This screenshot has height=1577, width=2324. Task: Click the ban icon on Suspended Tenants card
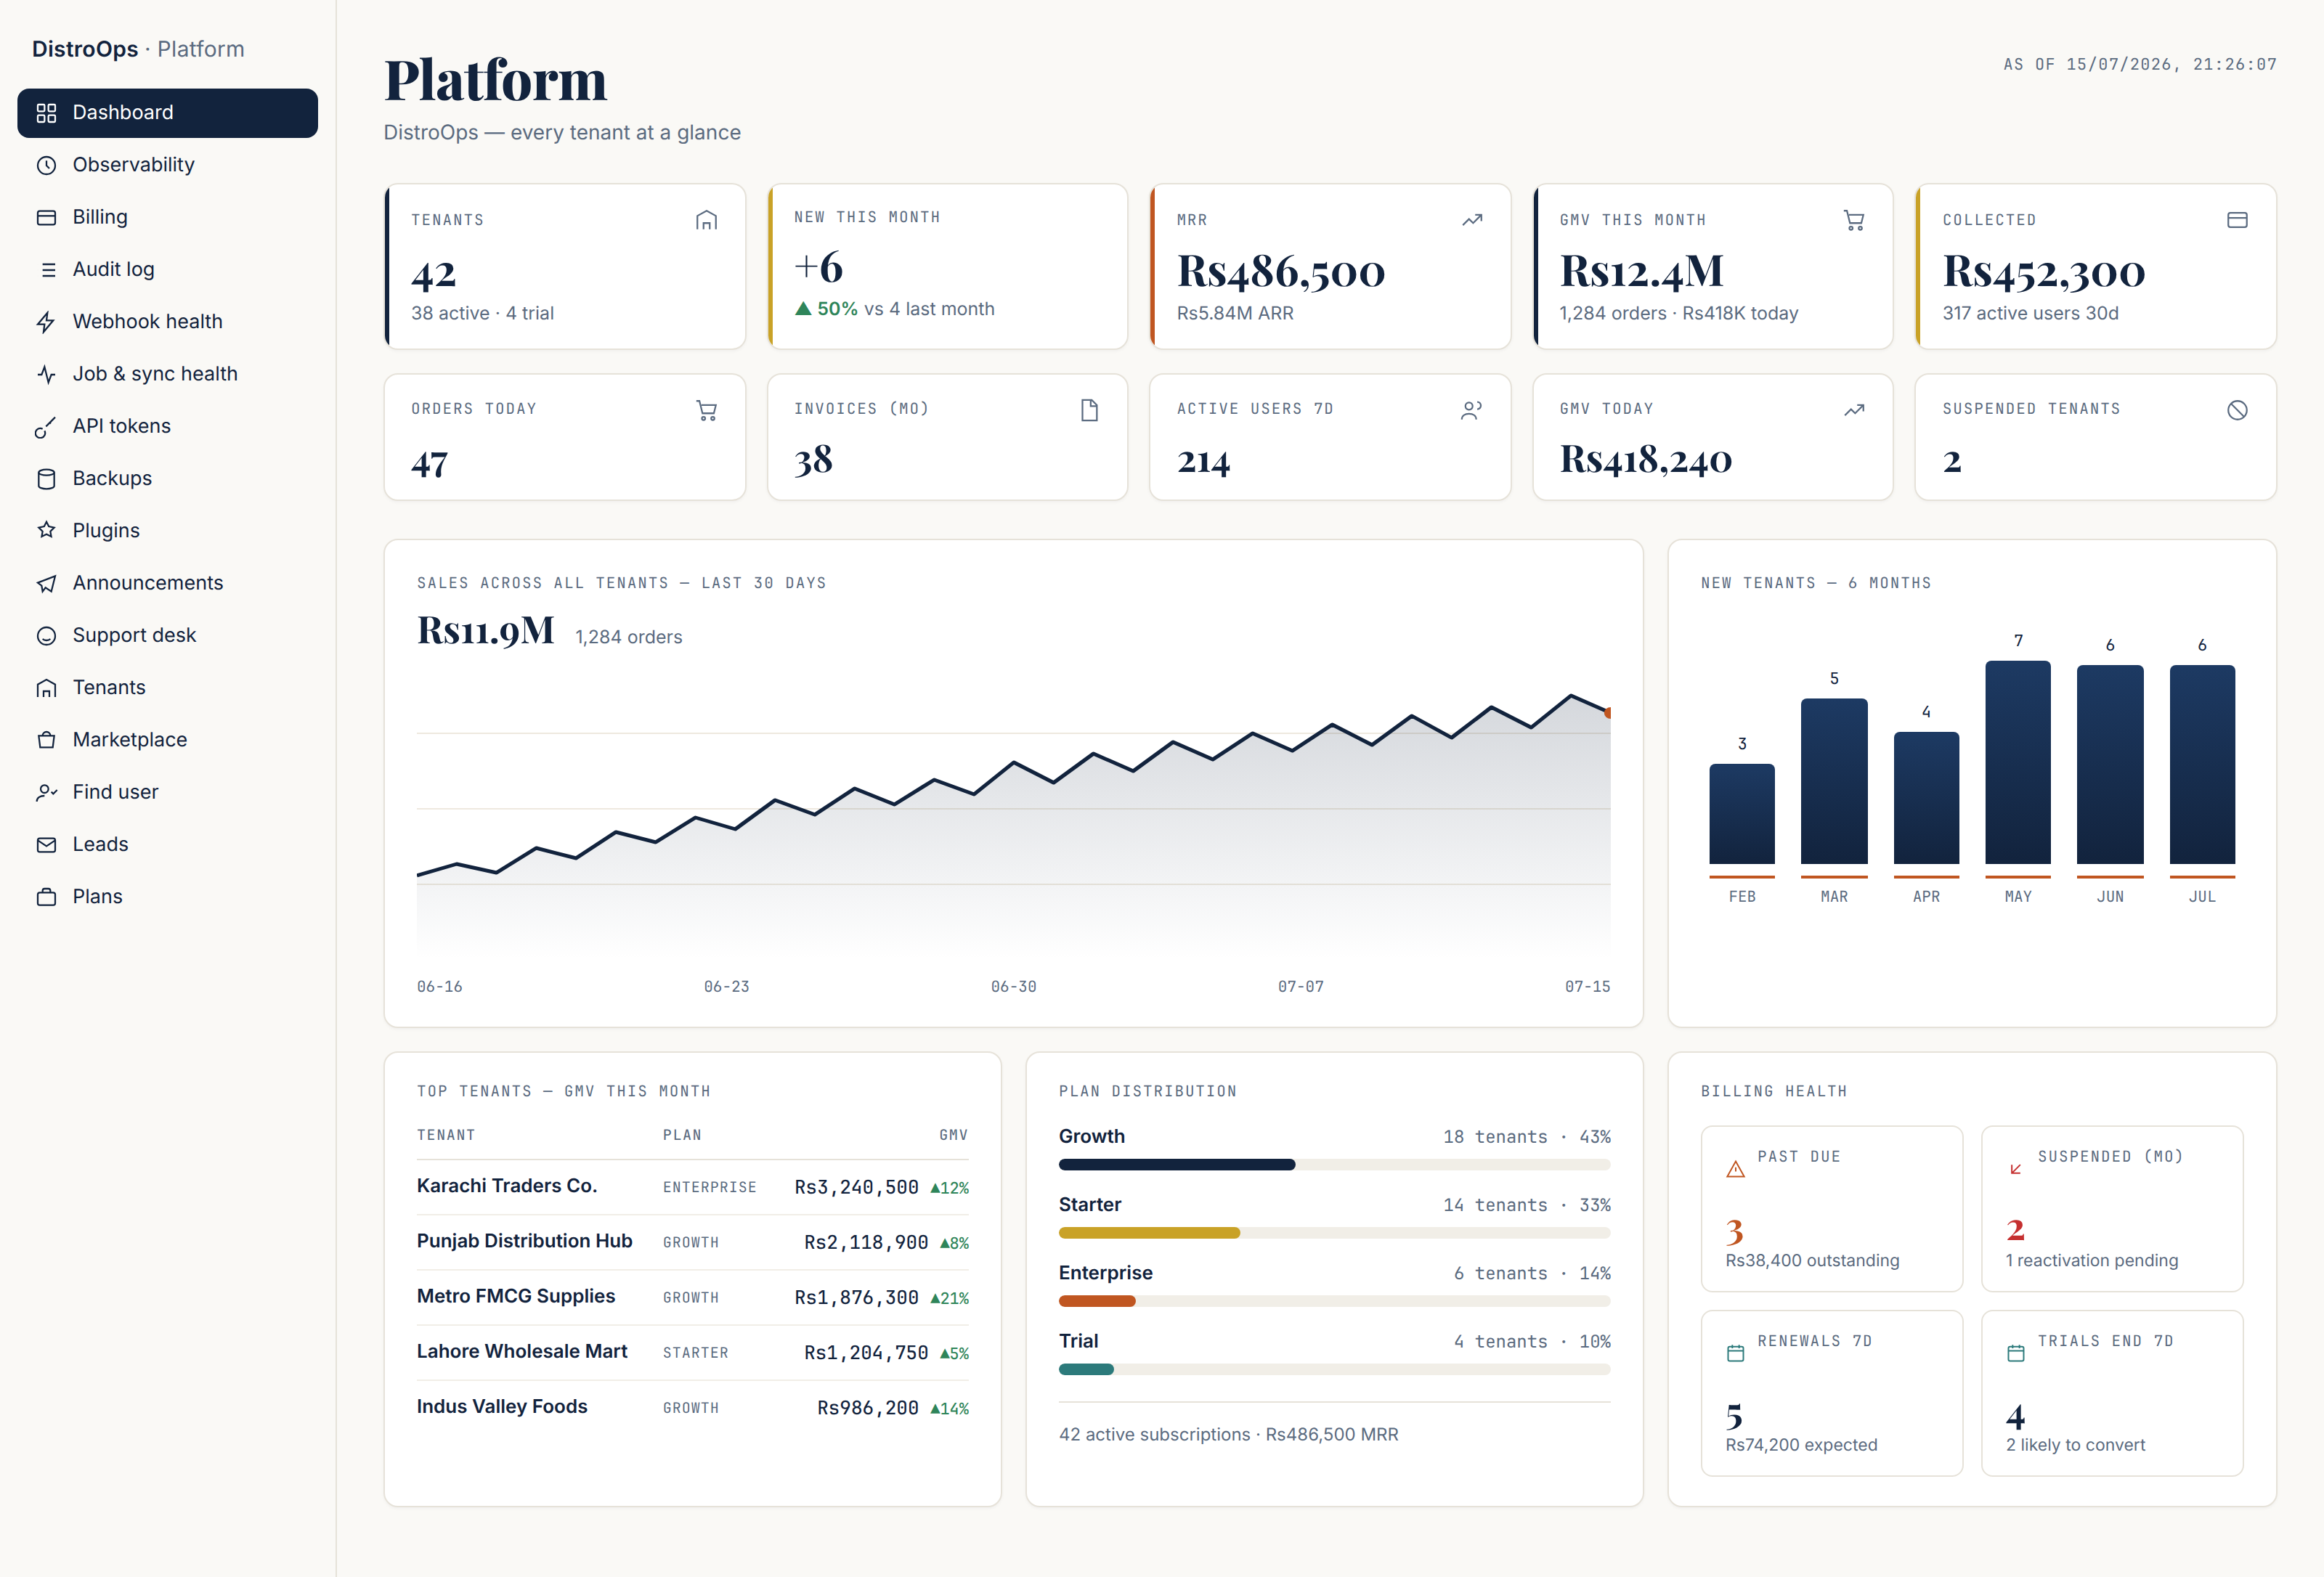click(2237, 410)
